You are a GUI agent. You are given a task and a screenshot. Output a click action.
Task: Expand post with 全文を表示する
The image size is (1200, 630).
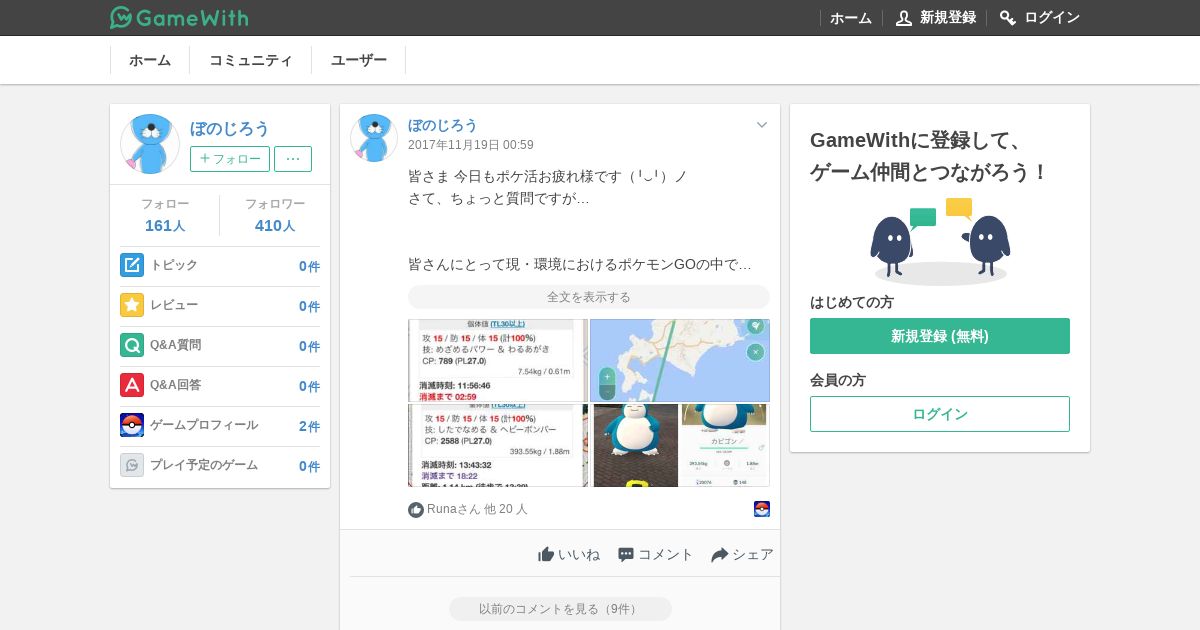[x=589, y=297]
